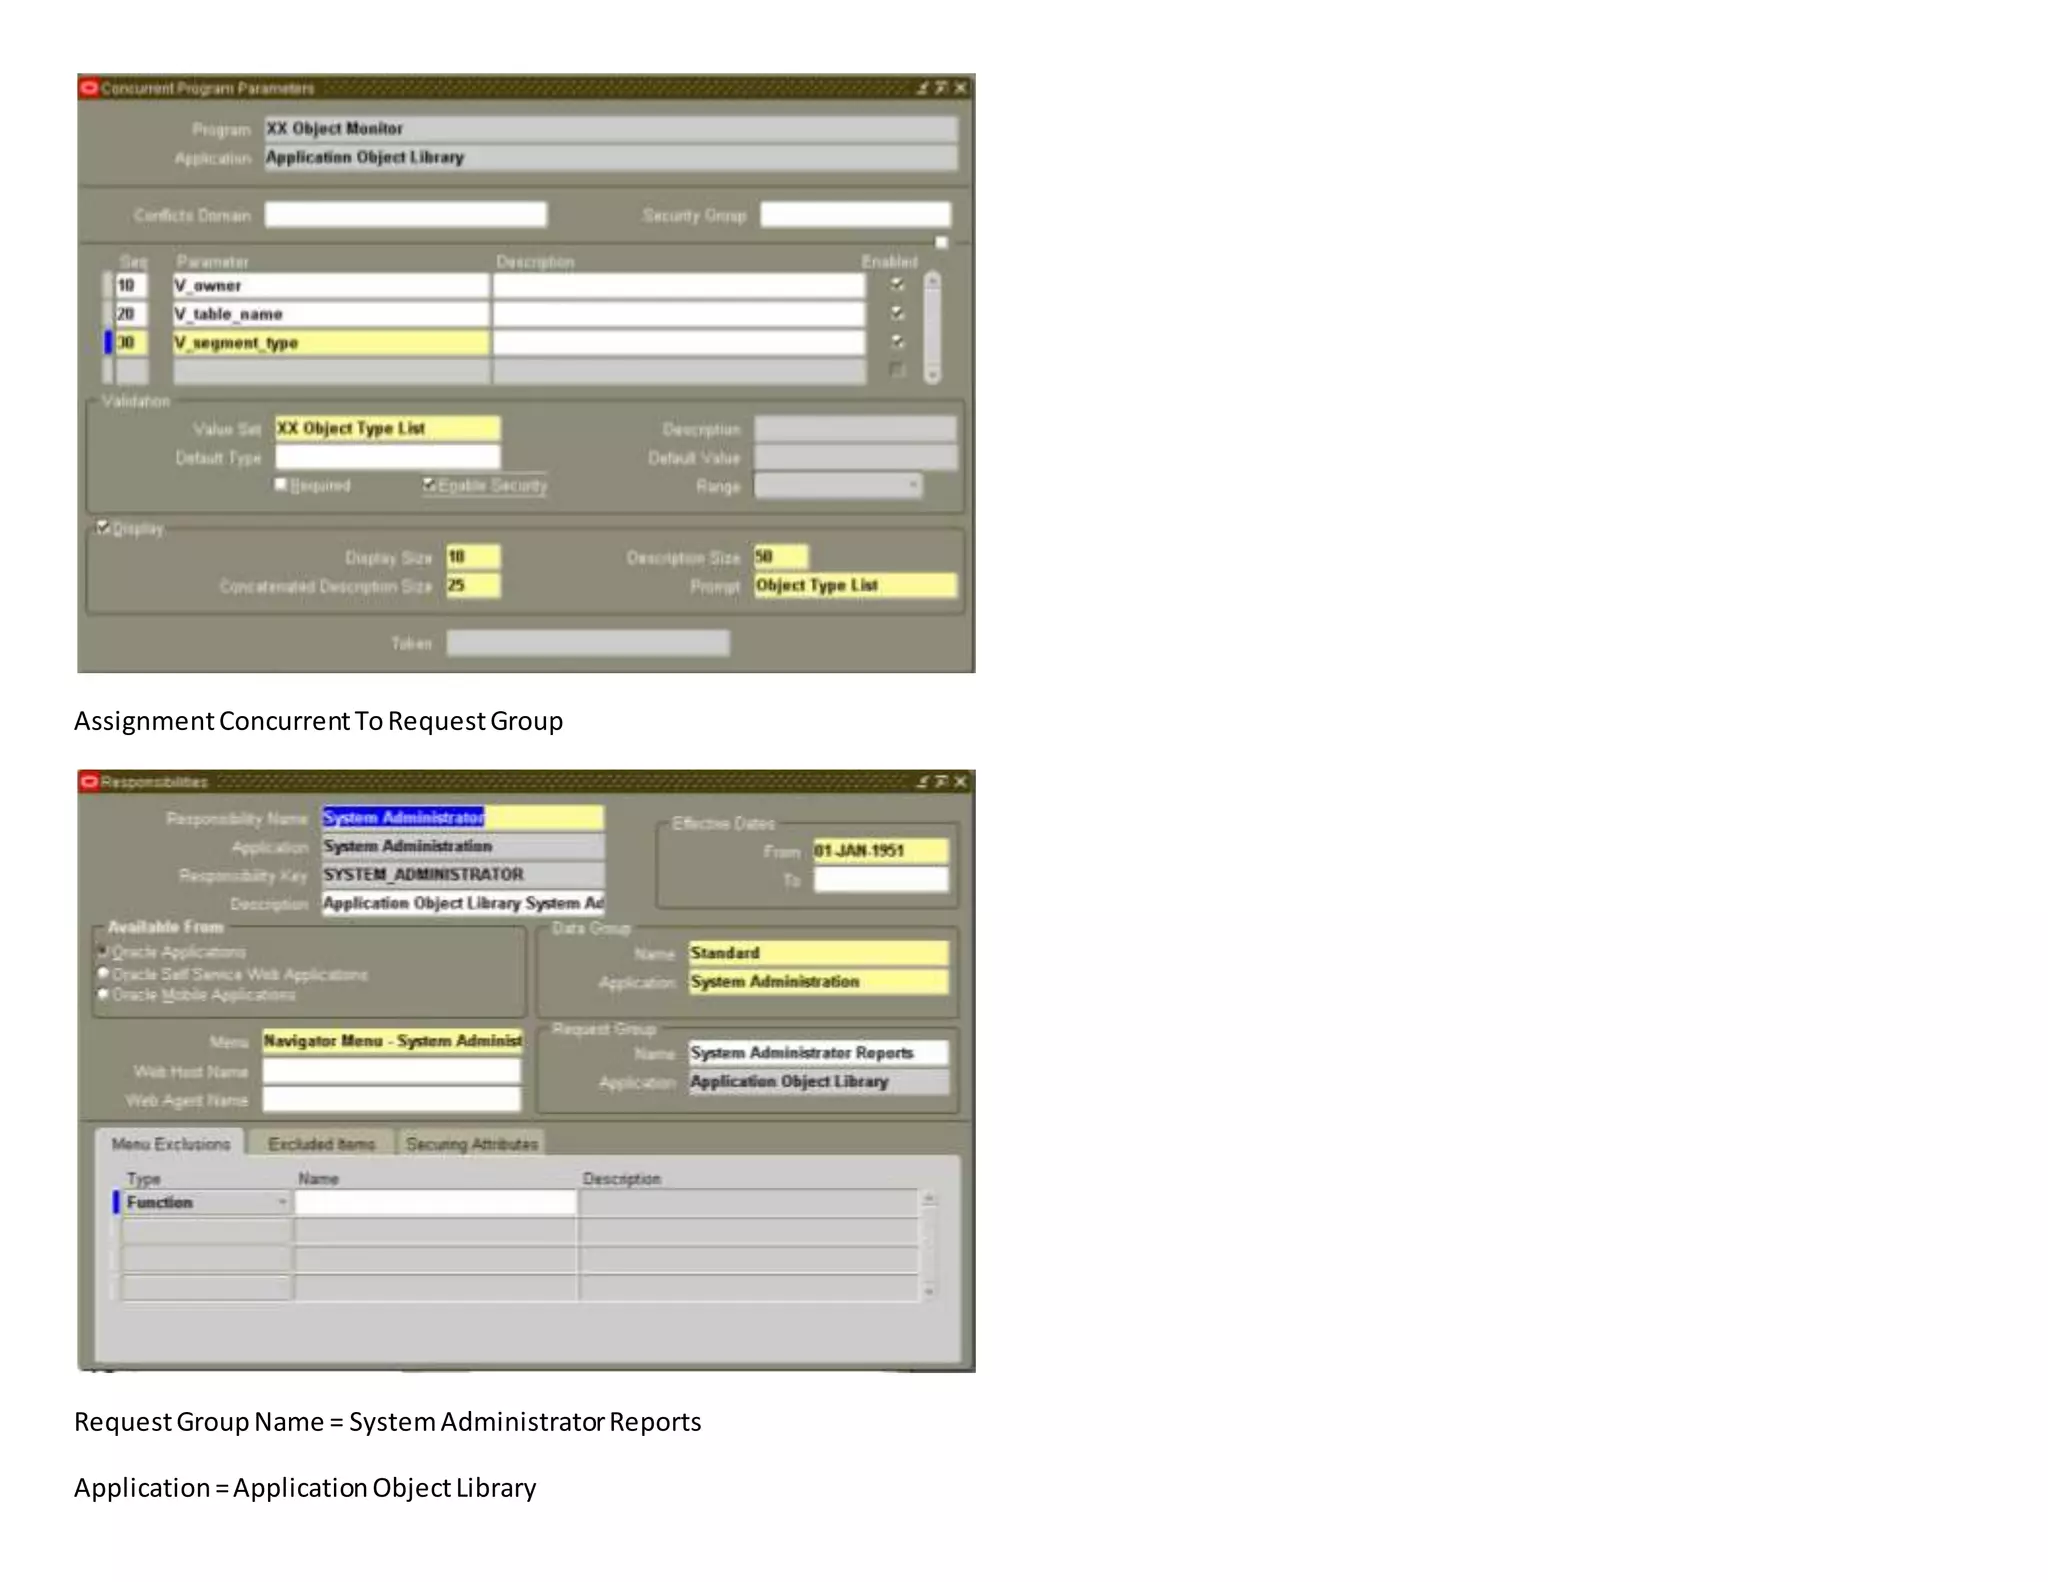Viewport: 2048px width, 1582px height.
Task: Select the V_table_name parameter field
Action: click(x=331, y=314)
